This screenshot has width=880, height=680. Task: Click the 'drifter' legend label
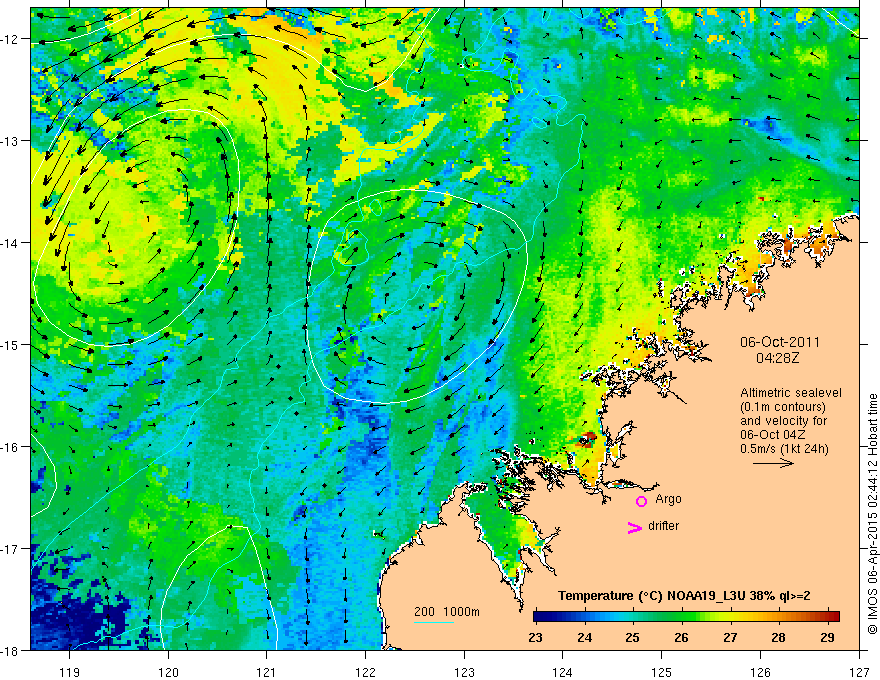[663, 526]
